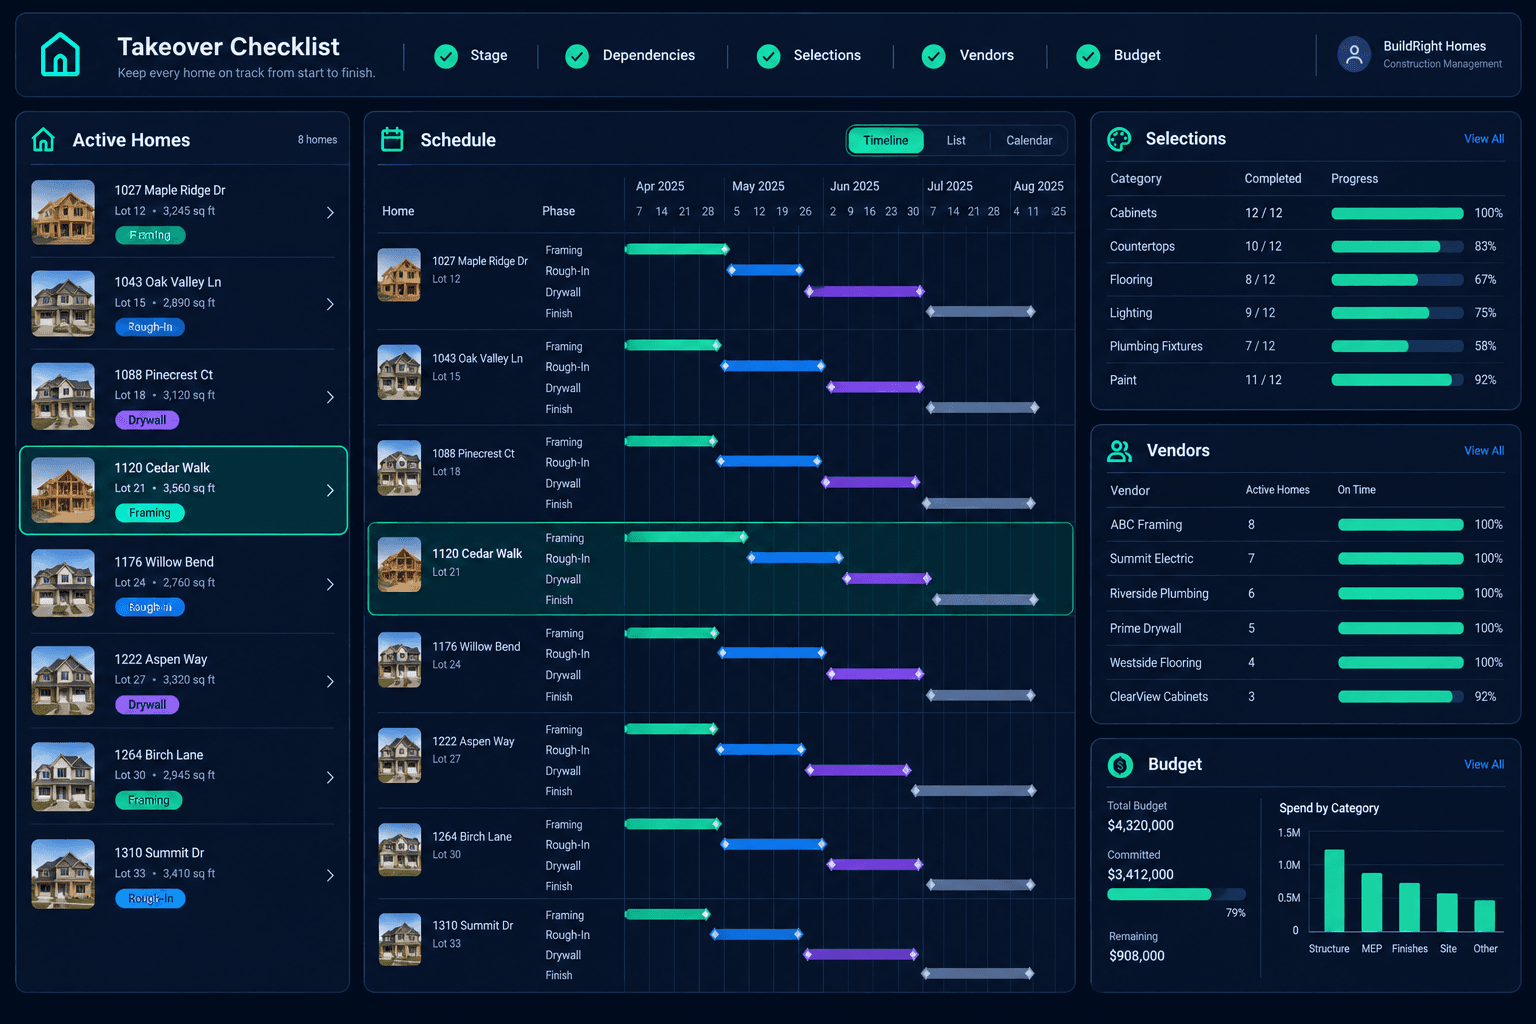The image size is (1536, 1024).
Task: Open the 1264 Birch Lane home thumbnail in sidebar
Action: 63,776
